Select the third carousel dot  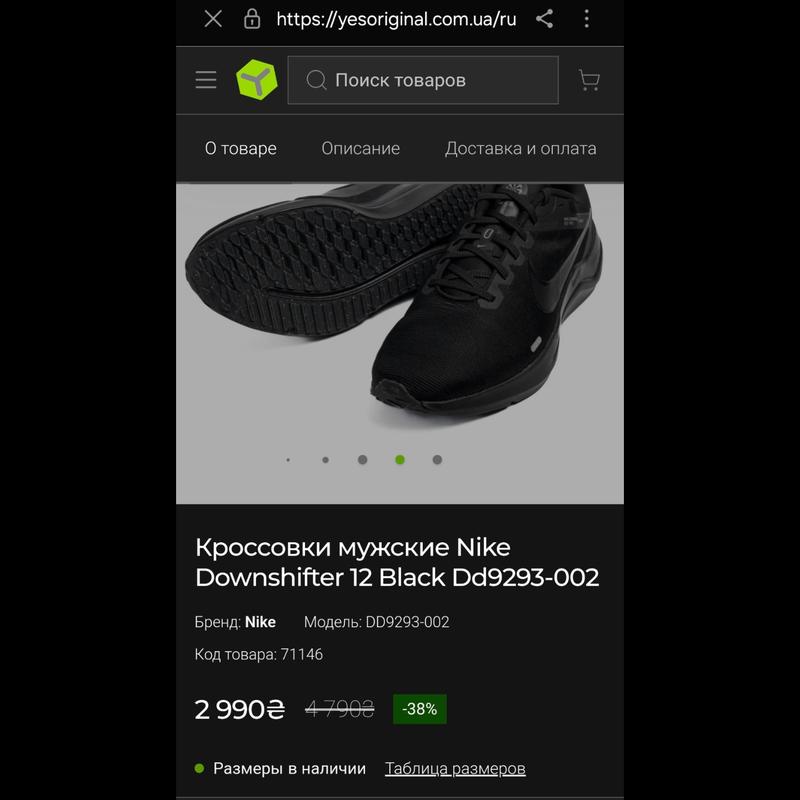[x=363, y=460]
